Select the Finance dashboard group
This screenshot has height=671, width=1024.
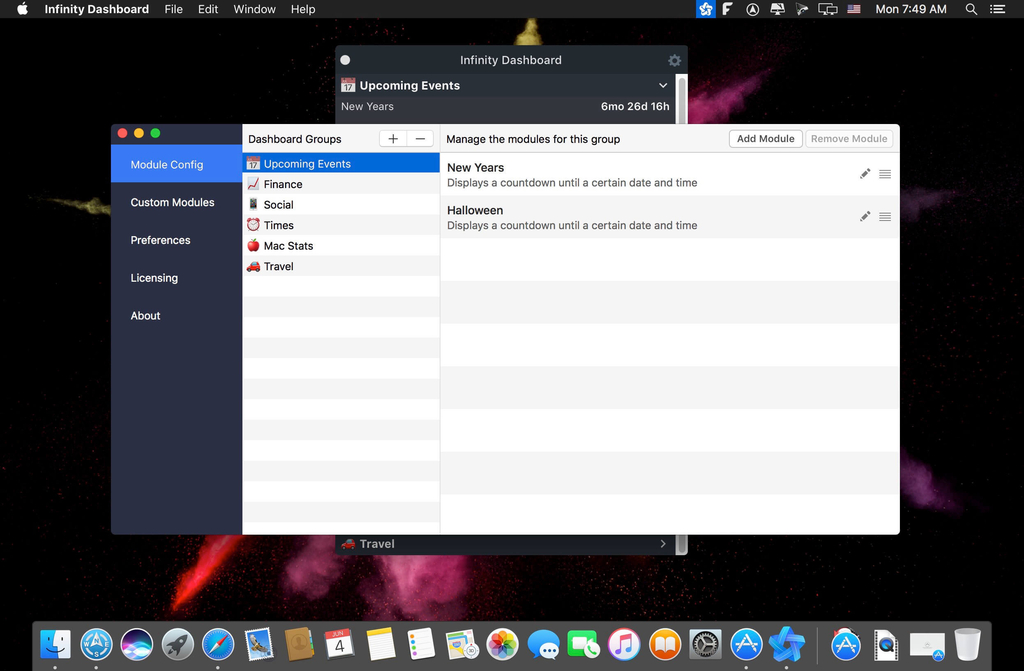[x=283, y=184]
